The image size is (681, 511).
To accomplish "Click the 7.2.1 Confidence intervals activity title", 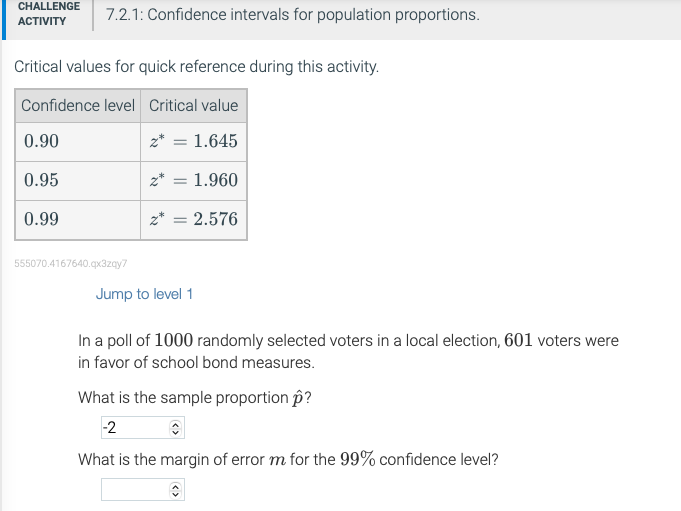I will pyautogui.click(x=292, y=15).
